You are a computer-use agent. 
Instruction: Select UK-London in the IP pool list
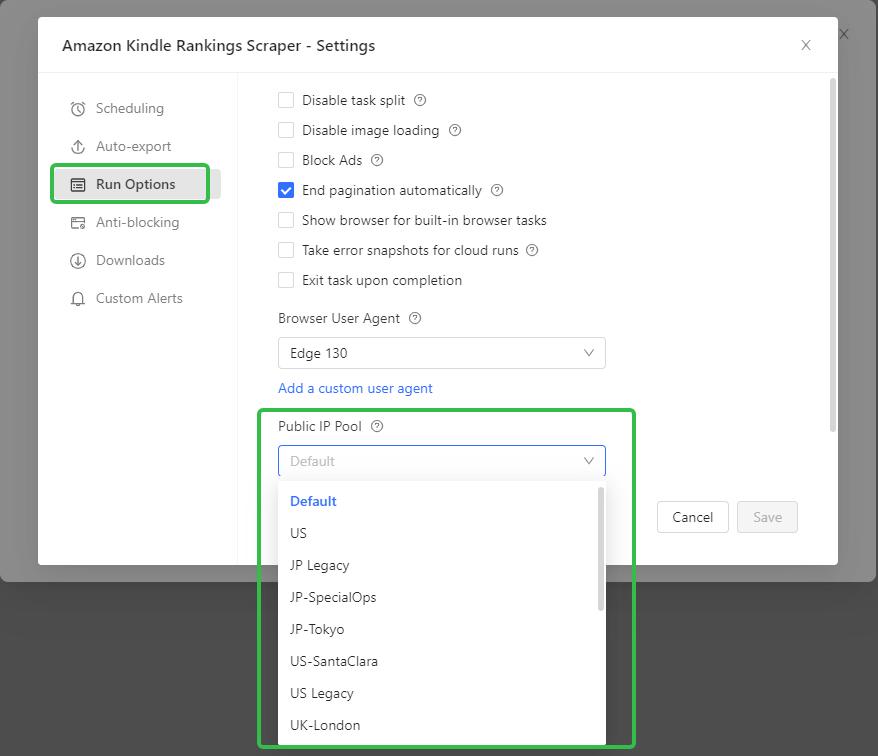pyautogui.click(x=325, y=725)
